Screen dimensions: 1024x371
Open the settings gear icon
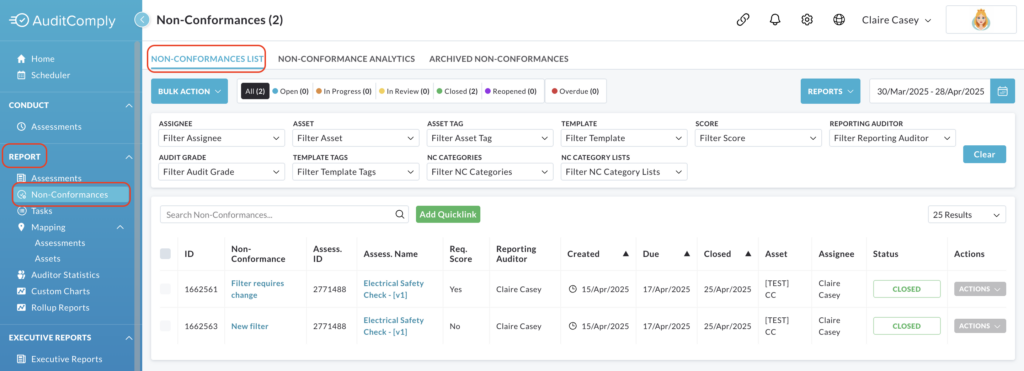[x=807, y=20]
